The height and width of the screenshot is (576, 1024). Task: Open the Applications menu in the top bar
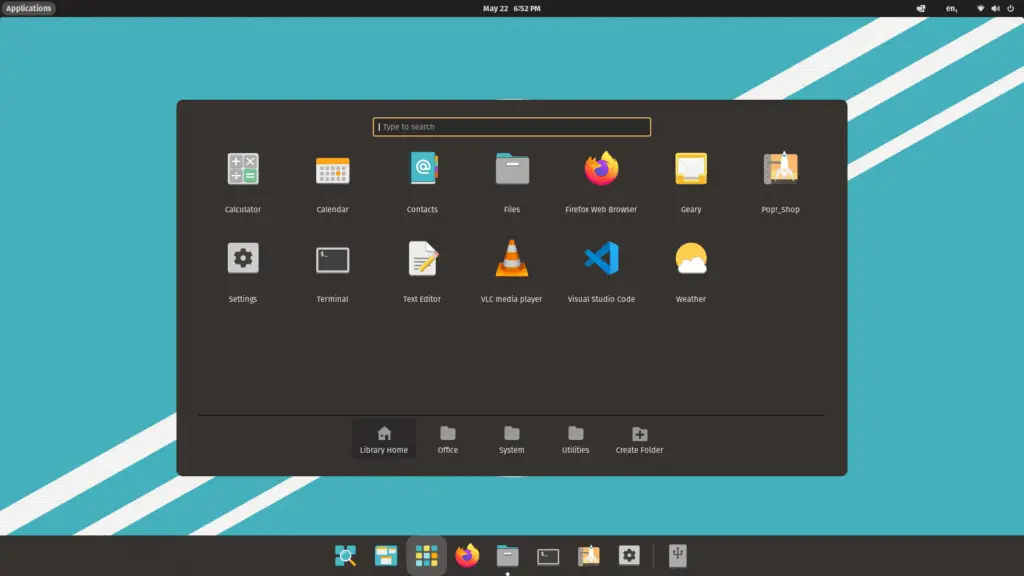click(x=29, y=8)
